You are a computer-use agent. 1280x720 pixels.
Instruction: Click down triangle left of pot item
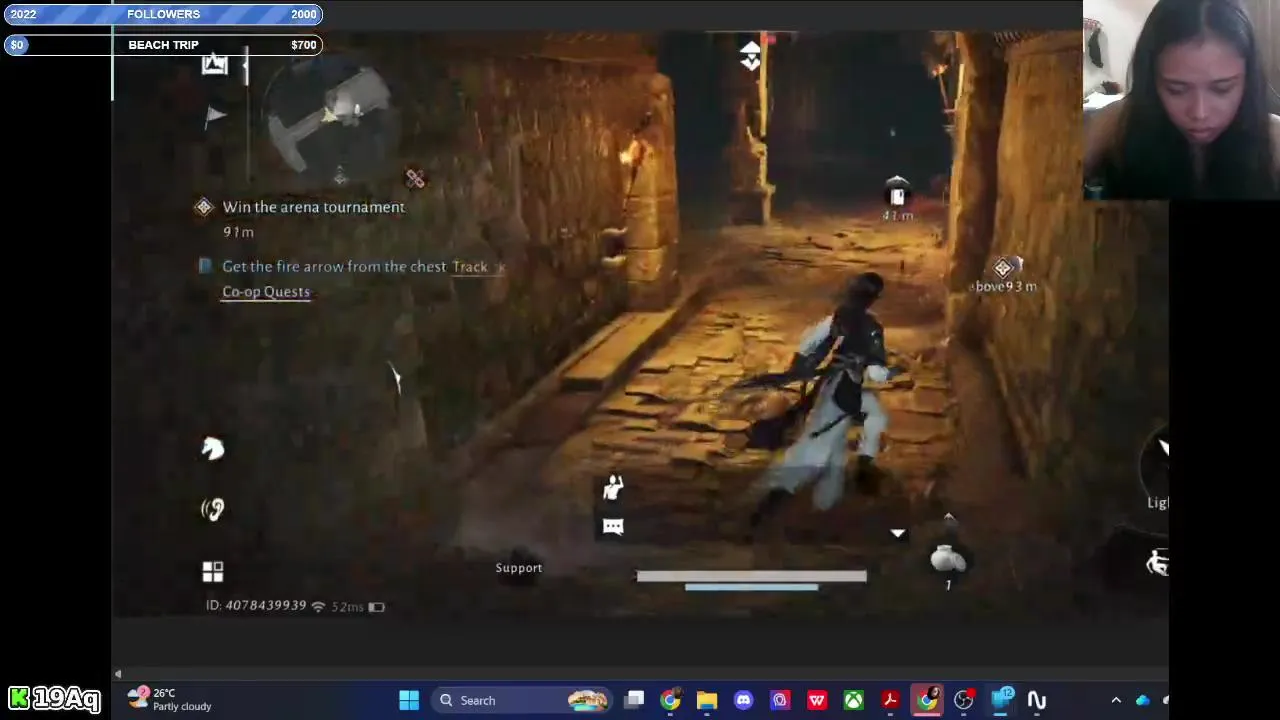pos(898,534)
